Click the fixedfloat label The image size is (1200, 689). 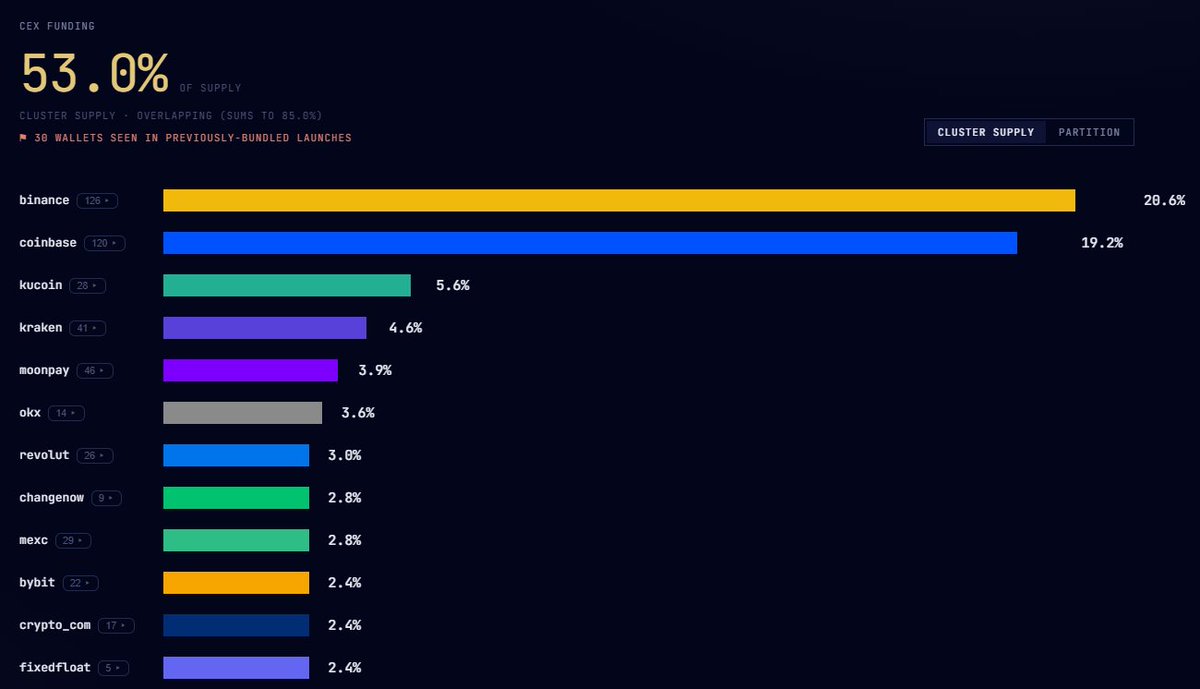coord(56,668)
